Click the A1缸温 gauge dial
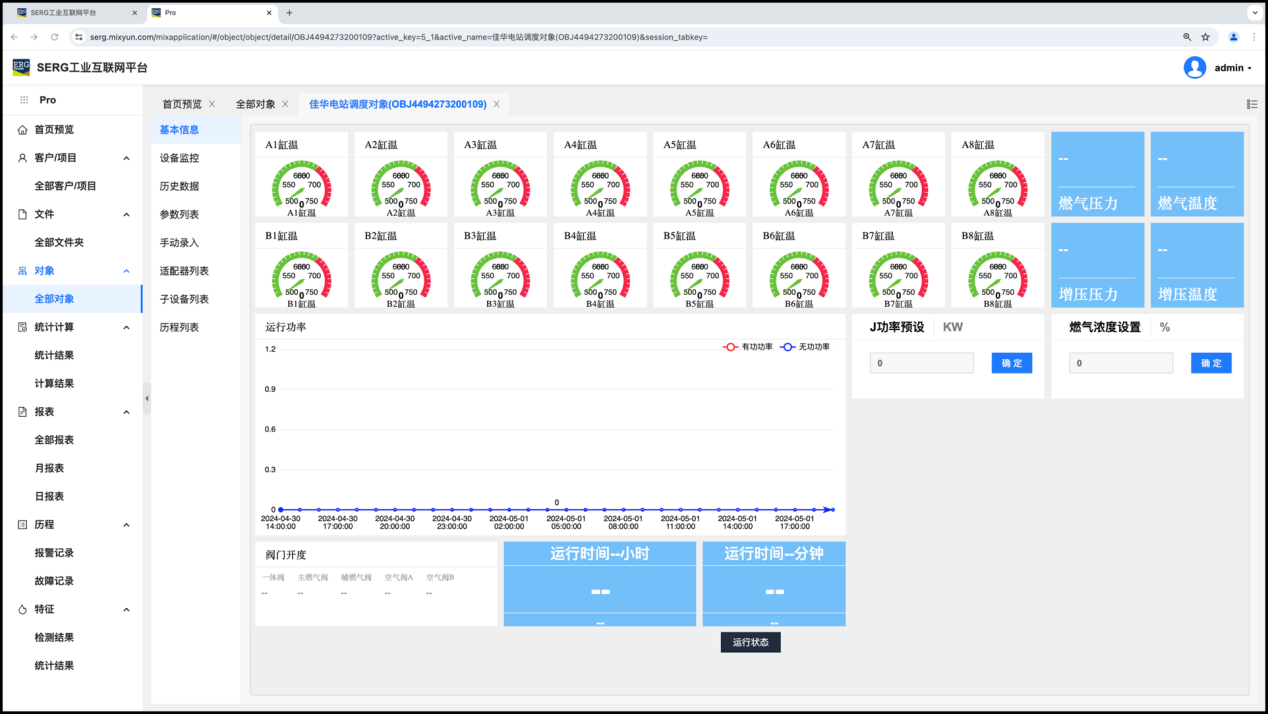 [x=301, y=185]
